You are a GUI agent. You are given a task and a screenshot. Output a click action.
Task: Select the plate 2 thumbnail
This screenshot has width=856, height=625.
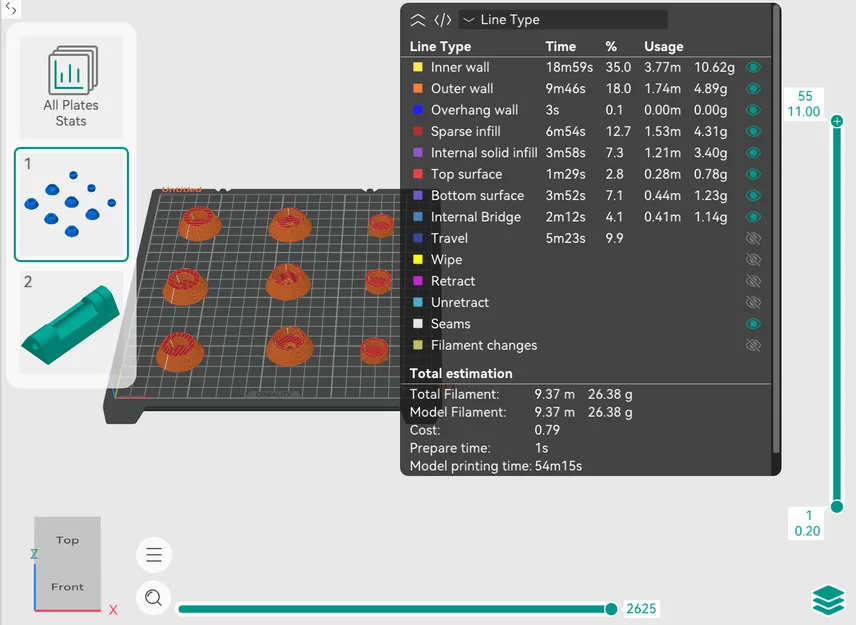(72, 323)
